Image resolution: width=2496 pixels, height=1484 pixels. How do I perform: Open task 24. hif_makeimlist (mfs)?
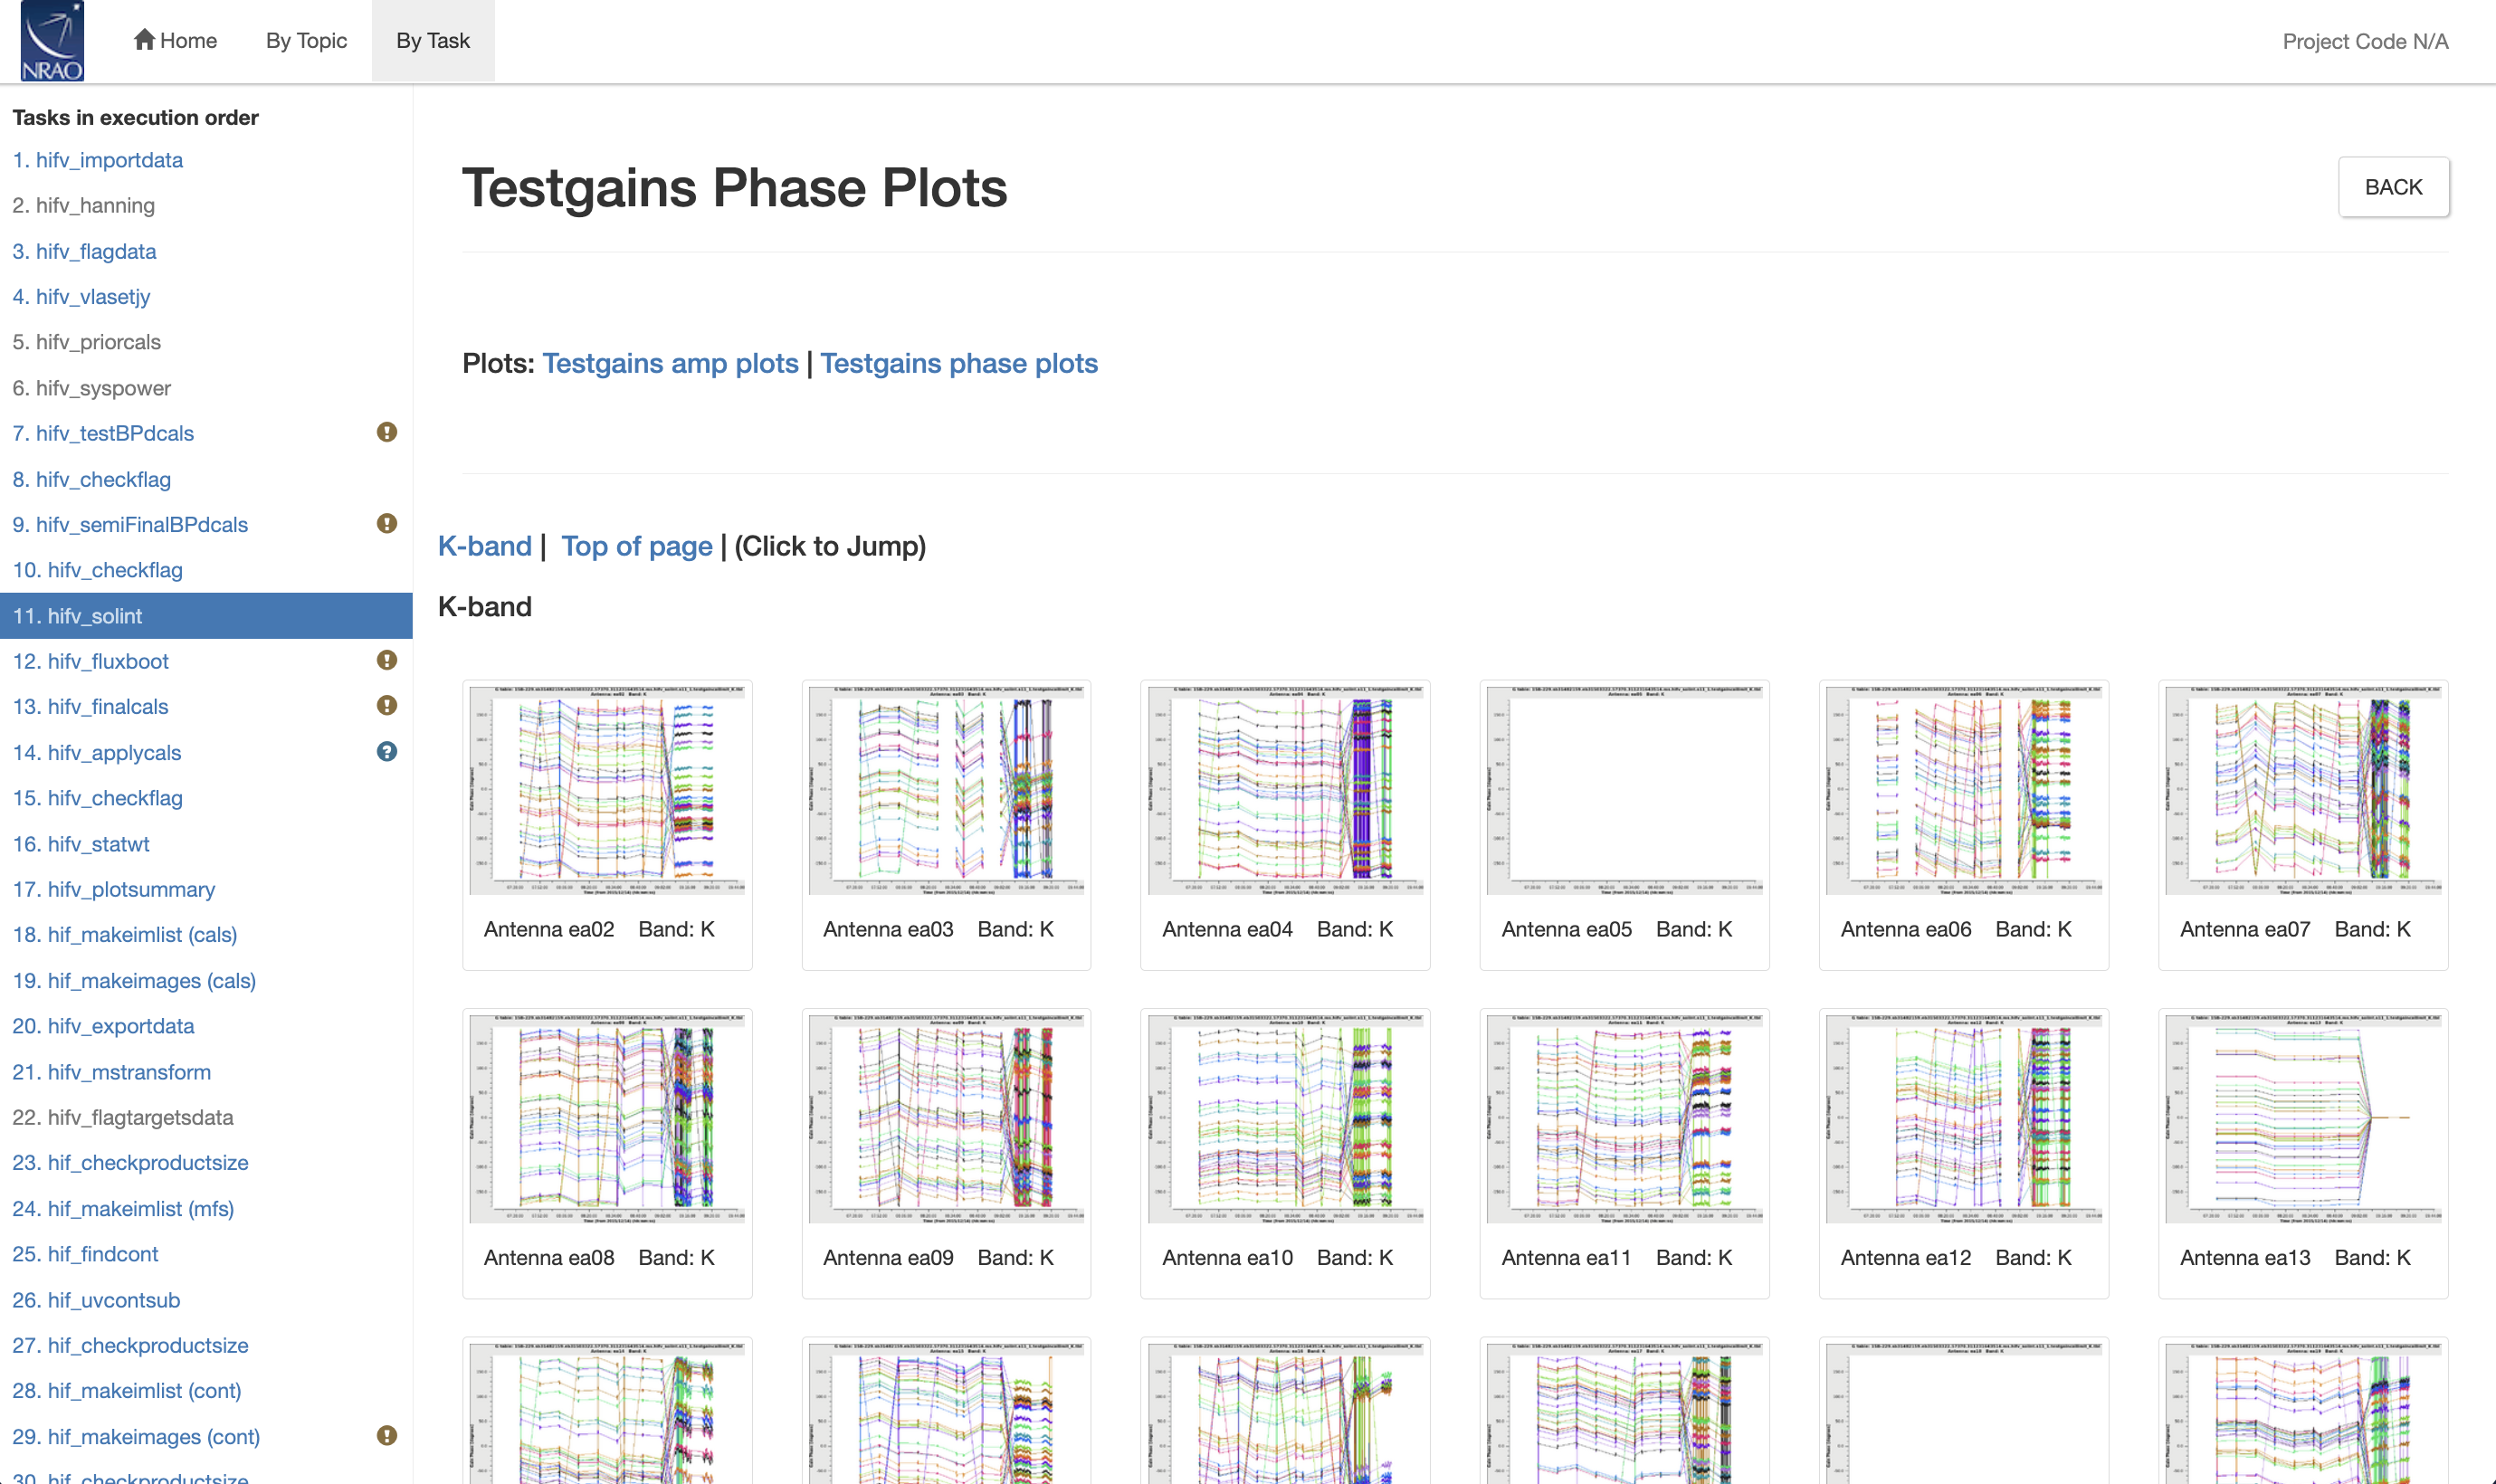click(123, 1208)
